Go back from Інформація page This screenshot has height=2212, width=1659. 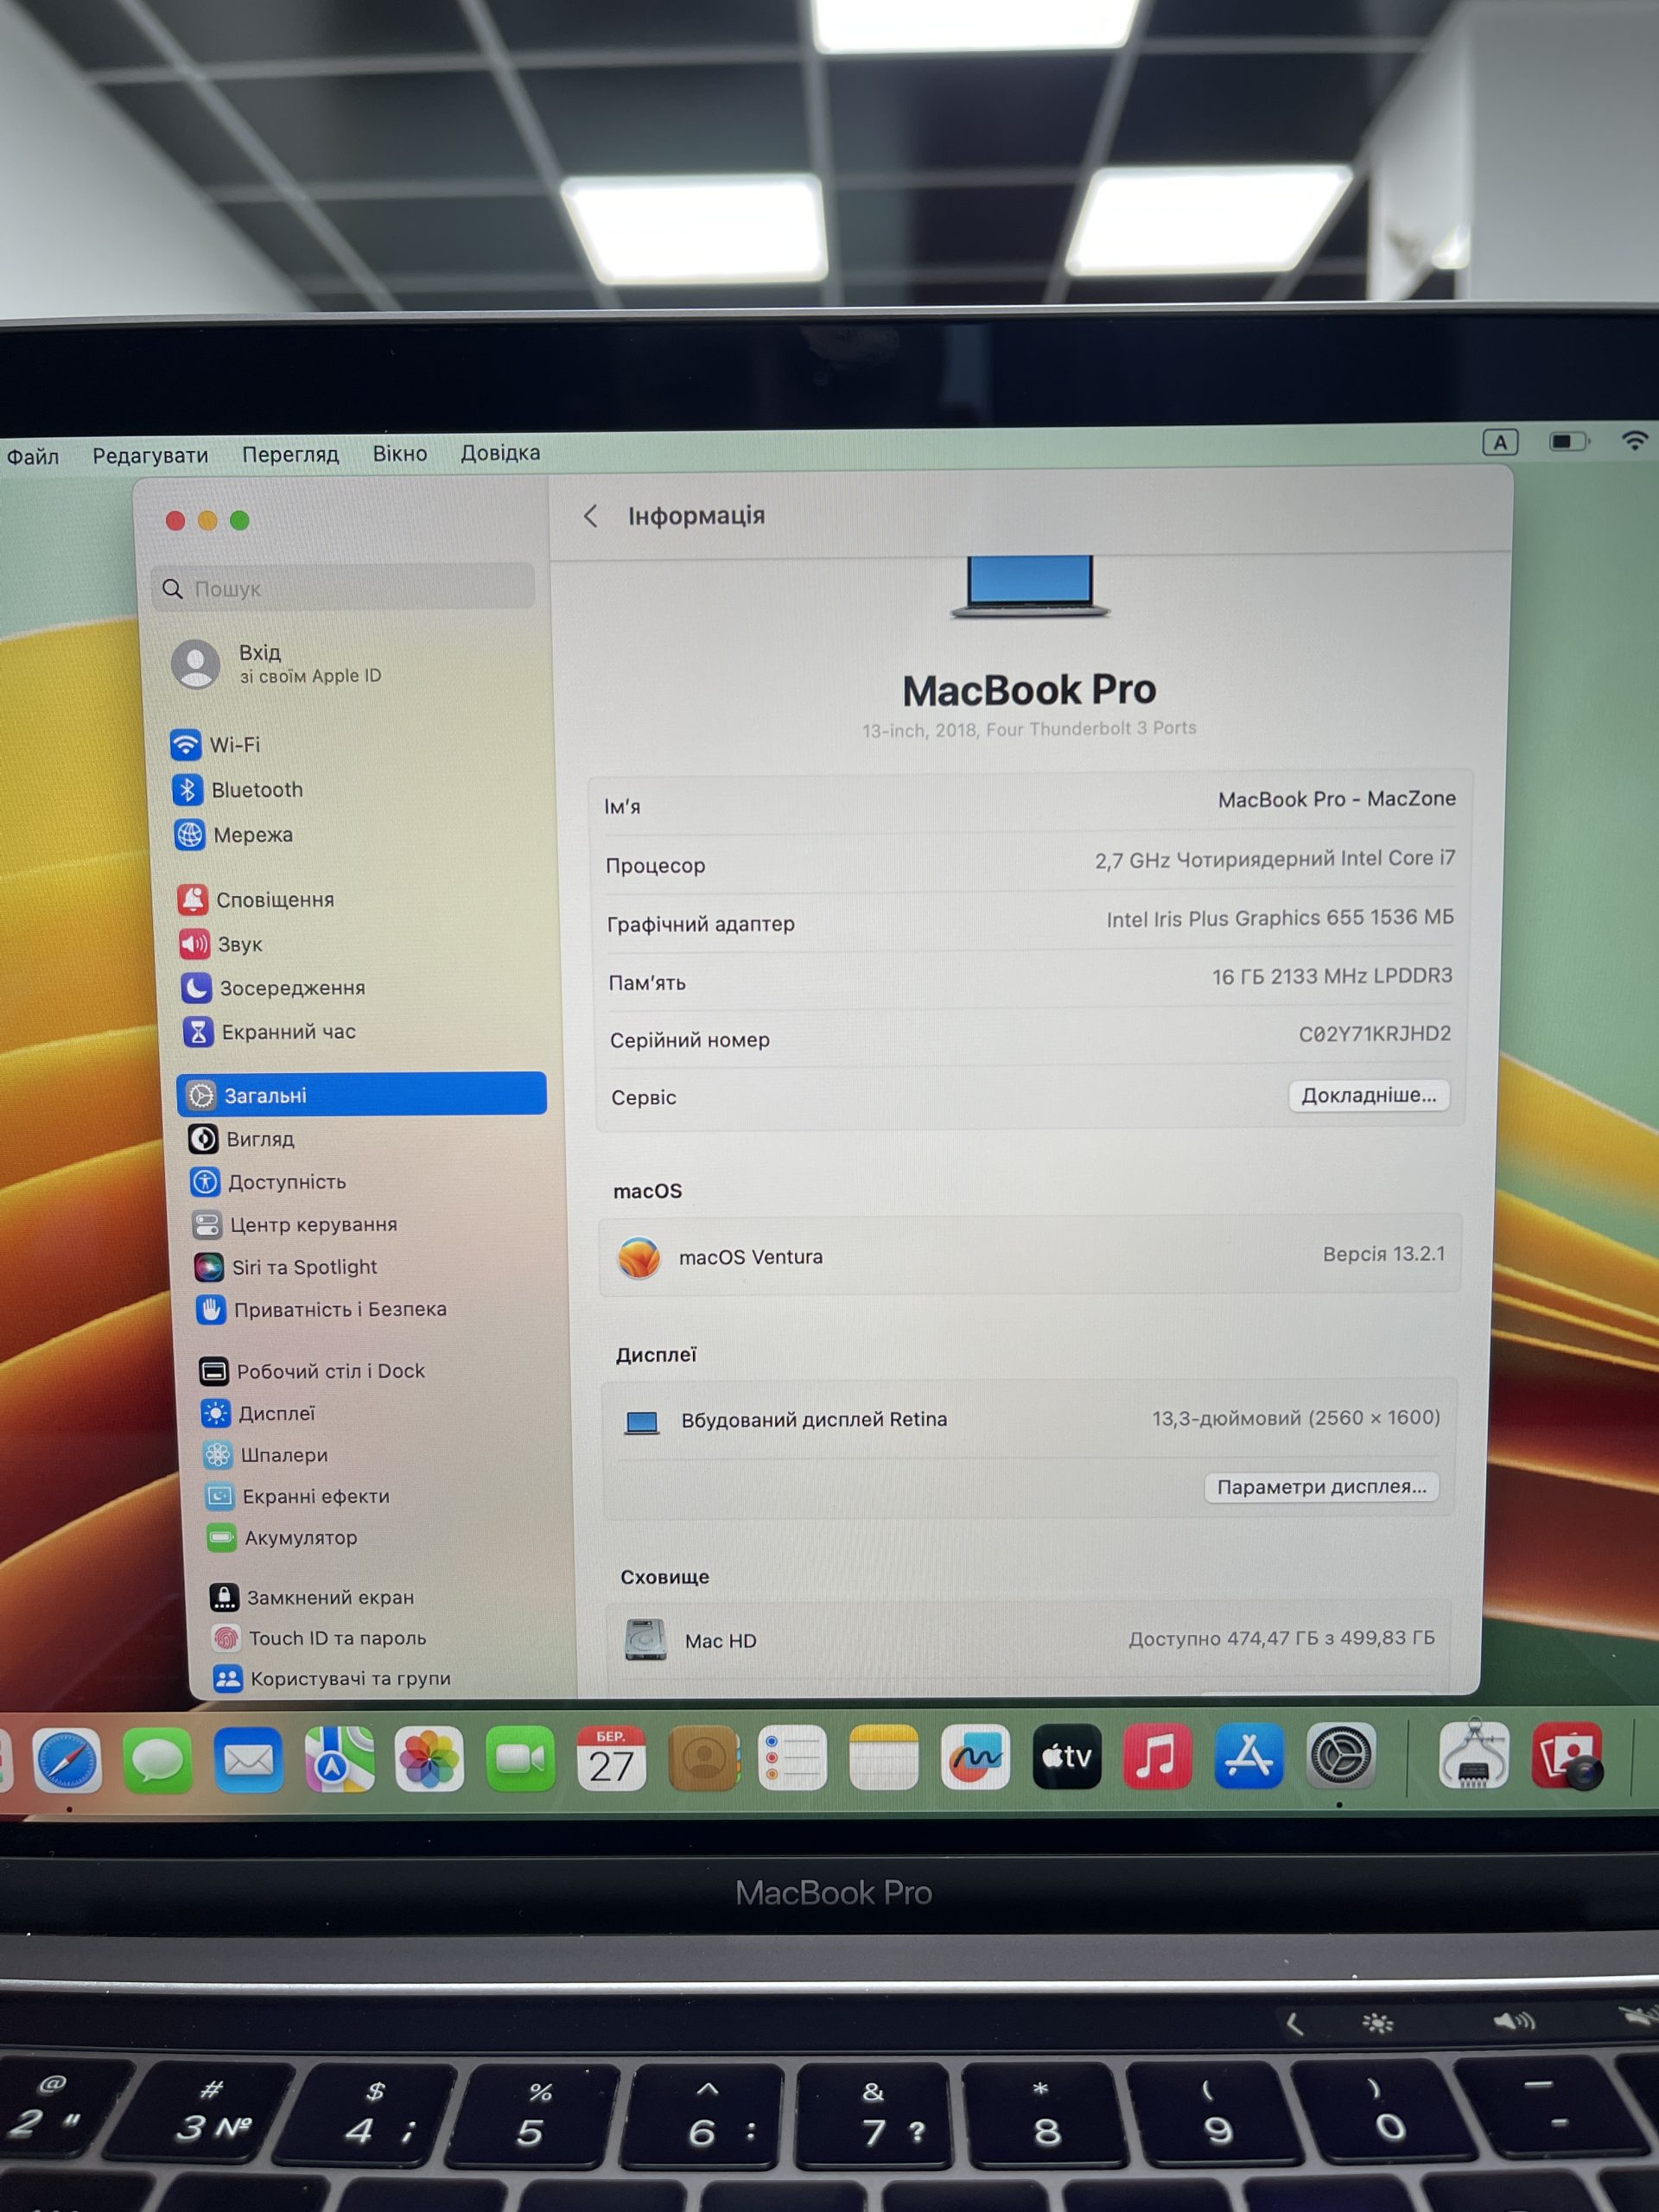(x=591, y=516)
